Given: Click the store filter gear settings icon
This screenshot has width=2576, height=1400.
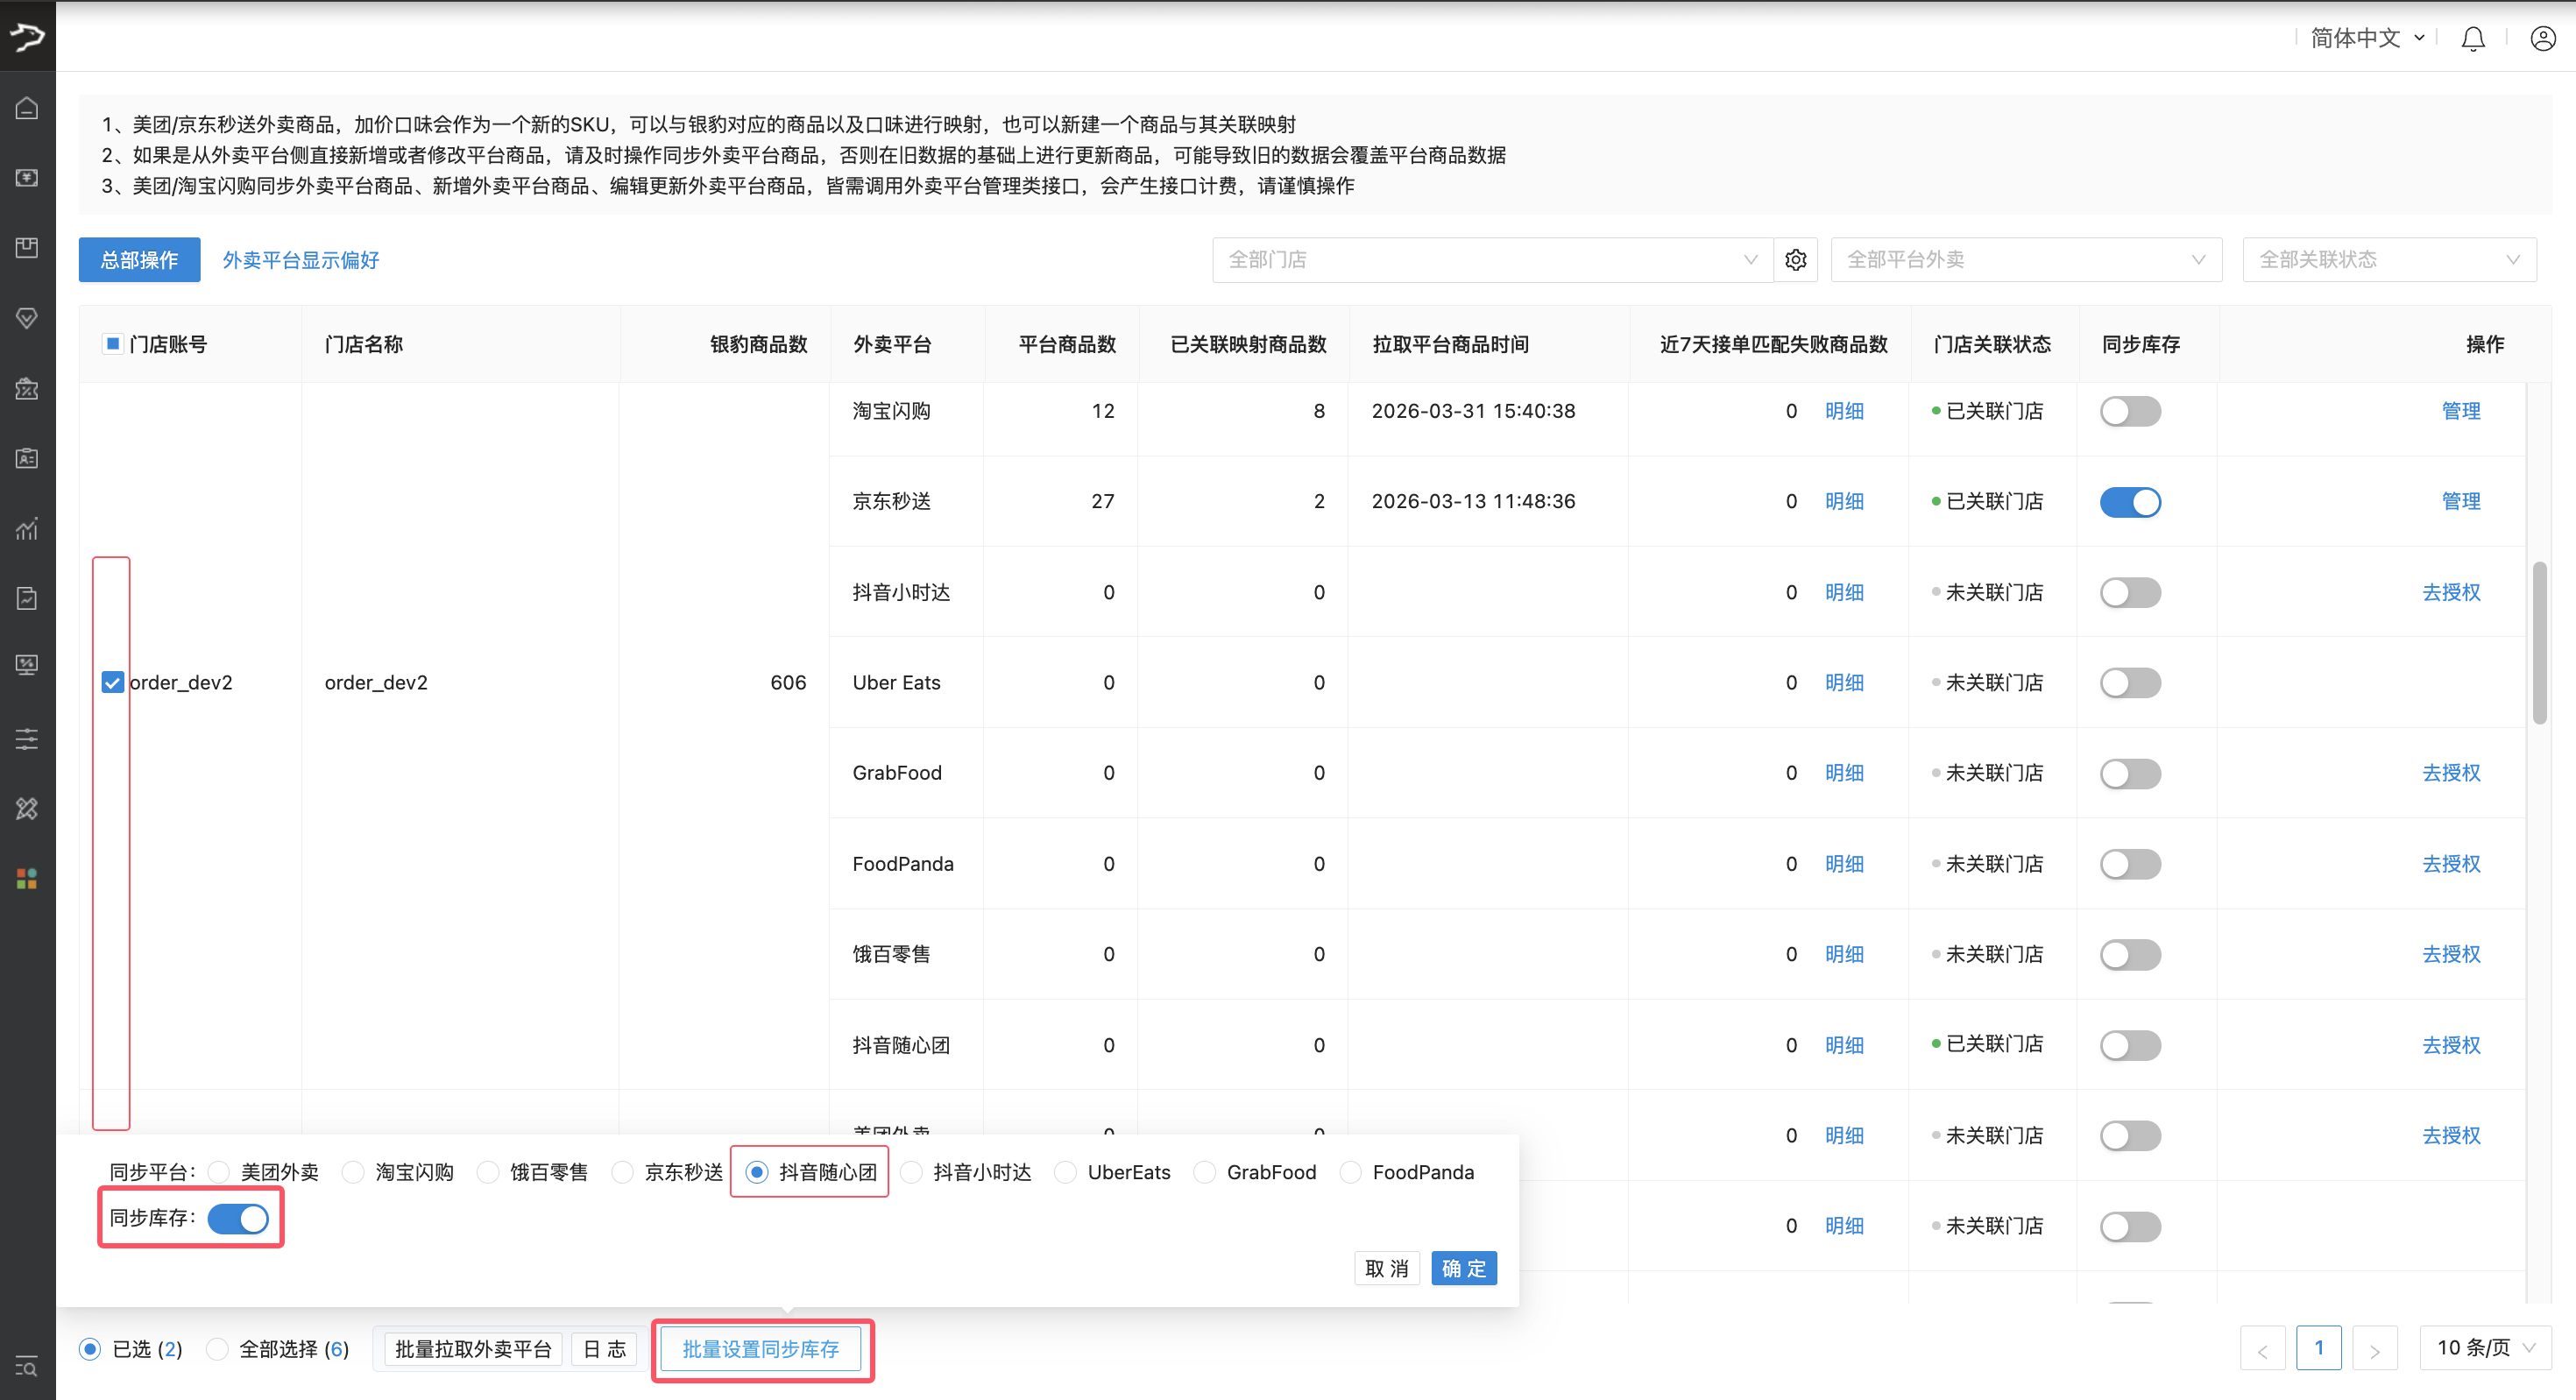Looking at the screenshot, I should (x=1796, y=260).
